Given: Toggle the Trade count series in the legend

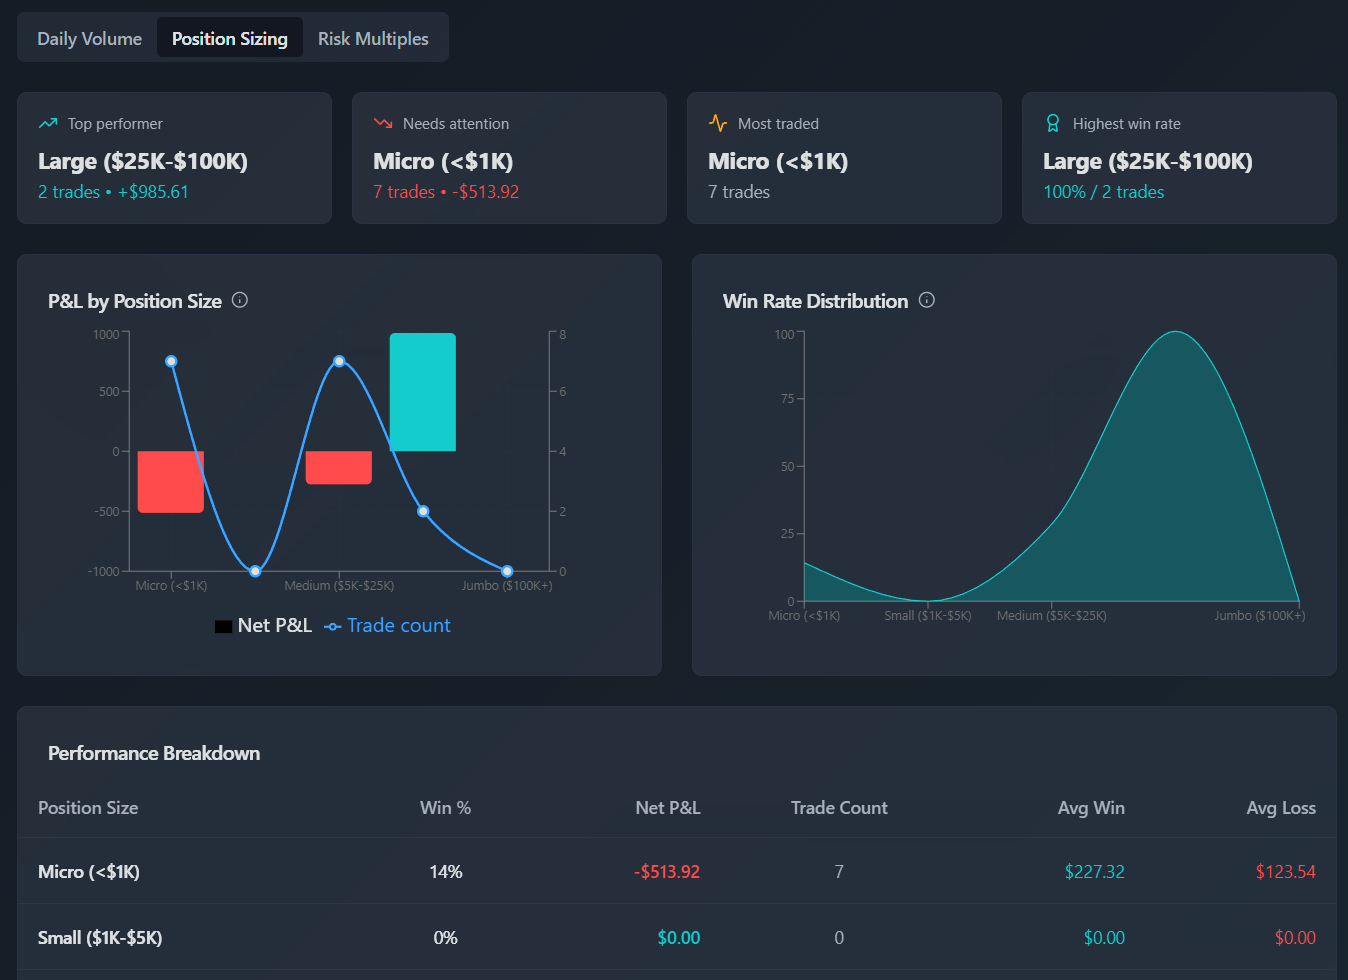Looking at the screenshot, I should point(396,624).
